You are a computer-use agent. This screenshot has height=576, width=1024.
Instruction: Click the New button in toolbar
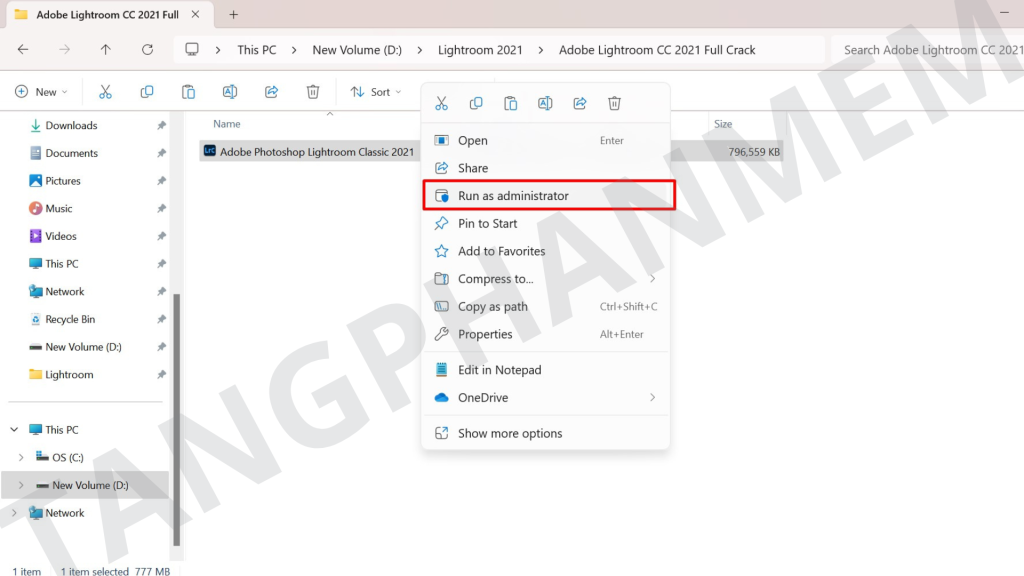coord(42,92)
